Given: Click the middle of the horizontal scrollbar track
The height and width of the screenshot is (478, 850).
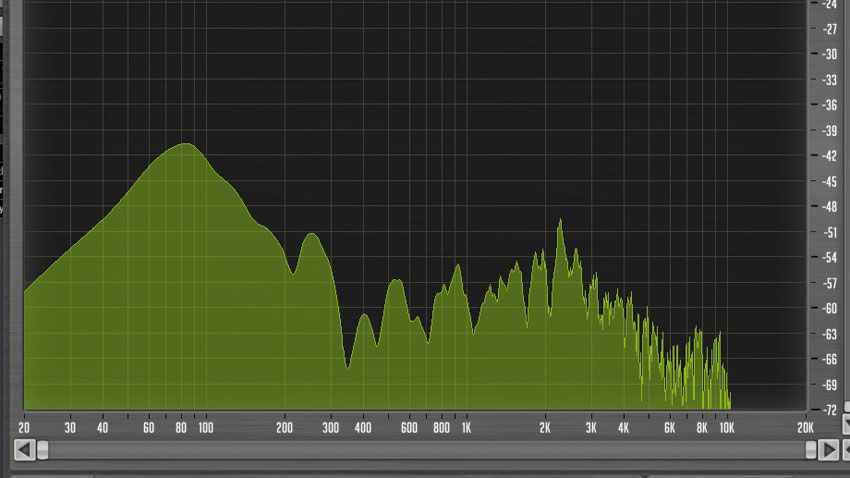Looking at the screenshot, I should point(427,450).
